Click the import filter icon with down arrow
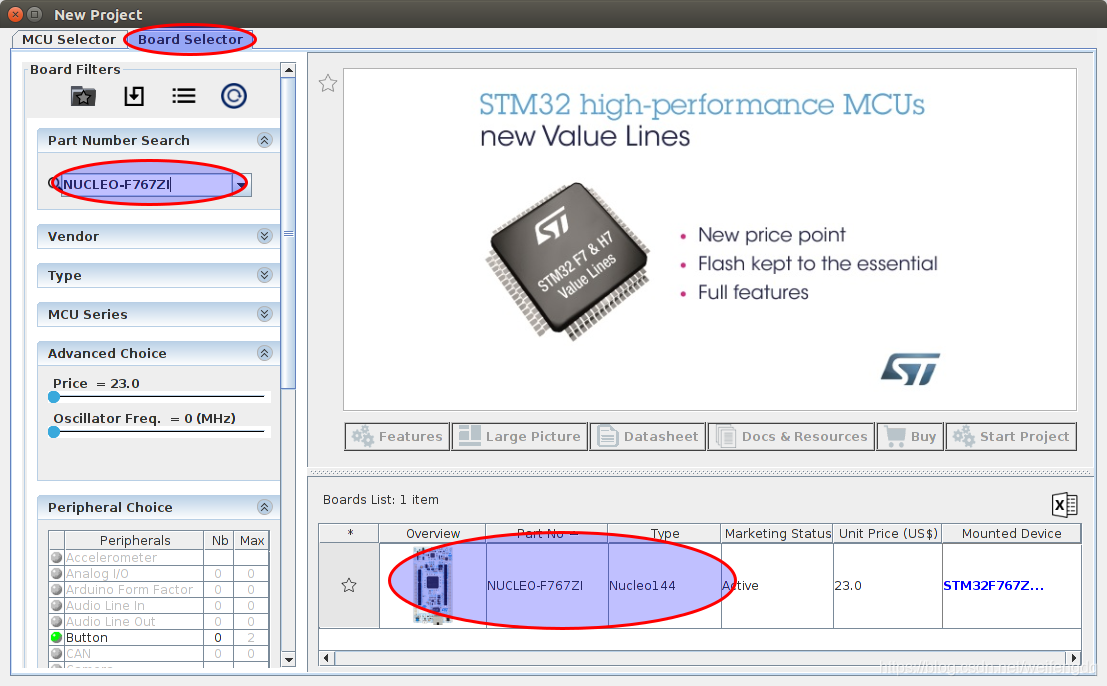Image resolution: width=1107 pixels, height=686 pixels. 134,96
